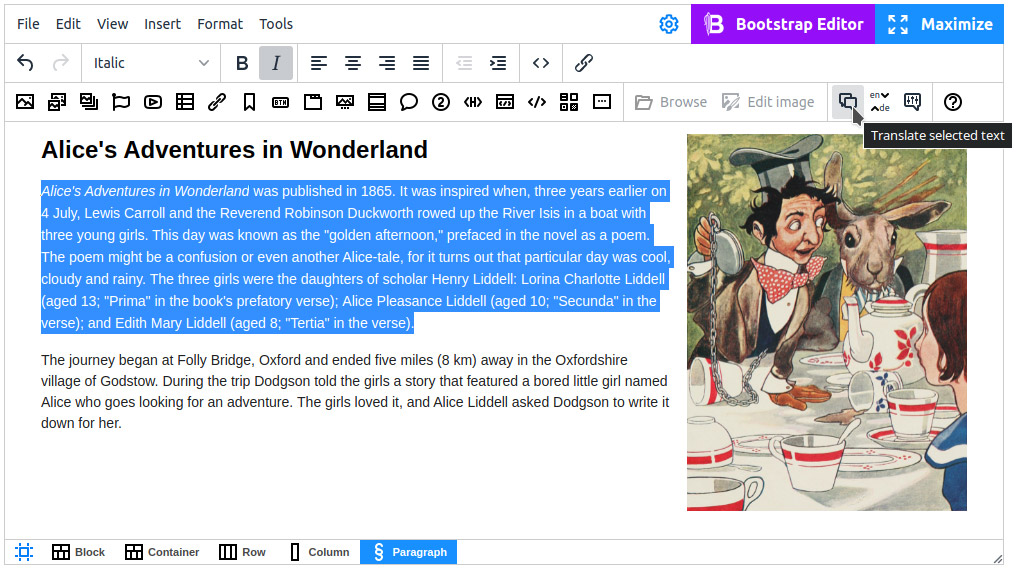Click the boxed three-dots icon
The image size is (1018, 570).
pos(602,102)
